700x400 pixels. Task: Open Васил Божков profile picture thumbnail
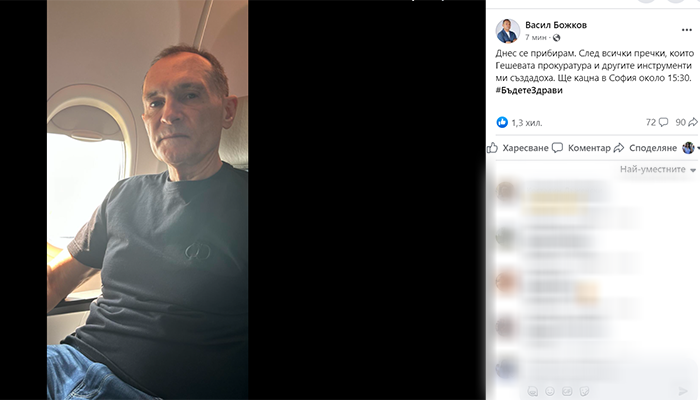(x=508, y=31)
